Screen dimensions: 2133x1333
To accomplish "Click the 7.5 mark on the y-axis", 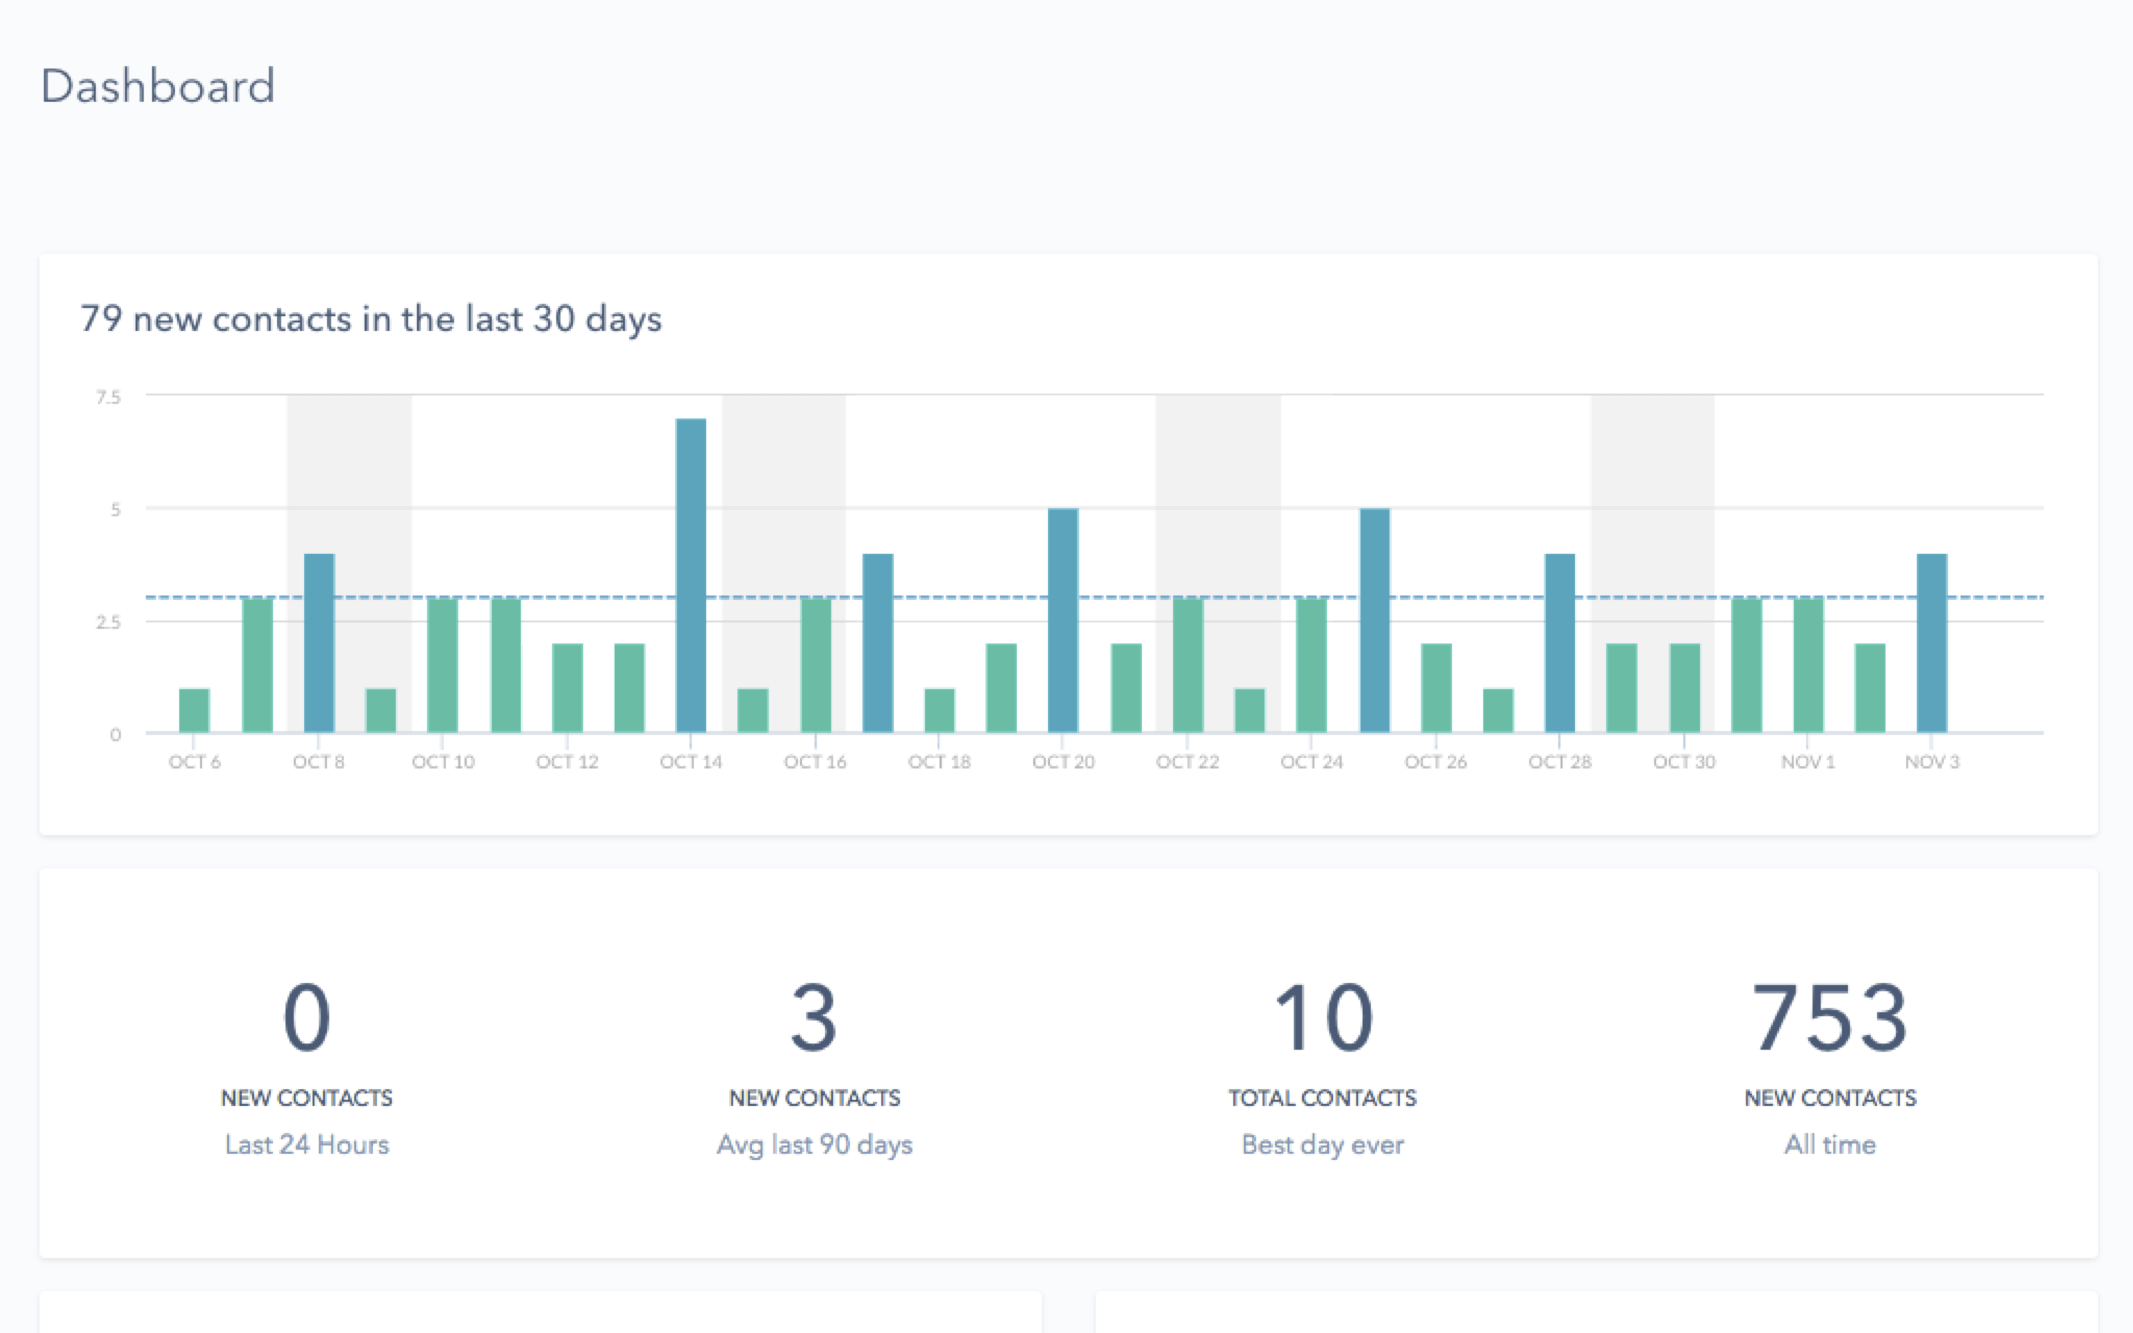I will click(110, 395).
